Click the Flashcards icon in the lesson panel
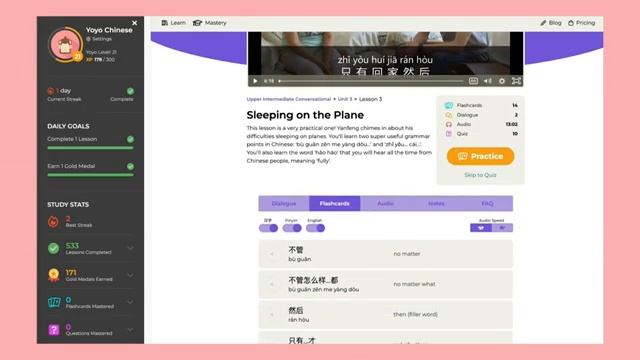Screen dimensions: 640x360 pos(449,105)
